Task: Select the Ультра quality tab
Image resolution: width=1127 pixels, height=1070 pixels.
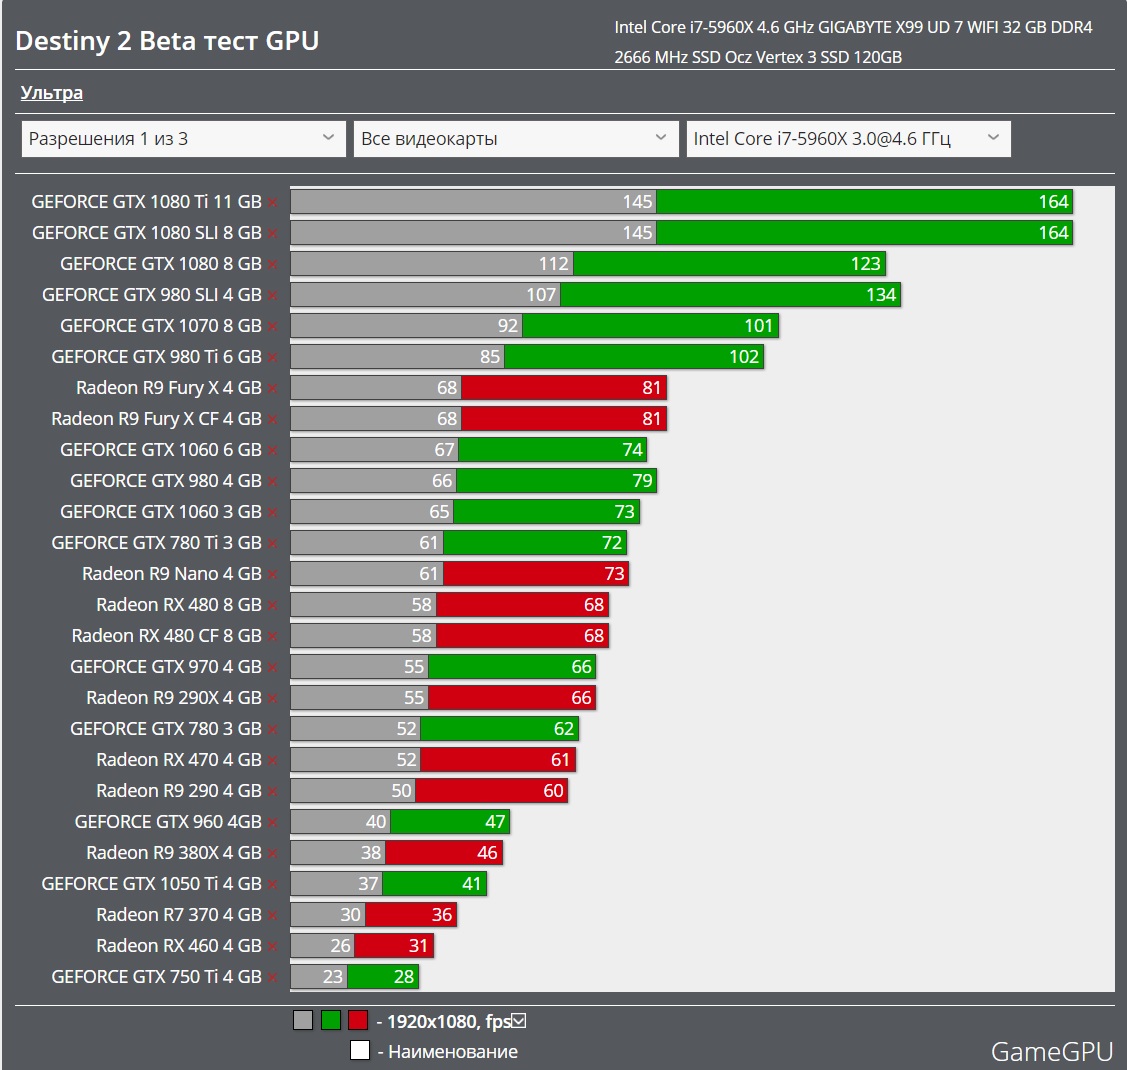Action: tap(52, 93)
